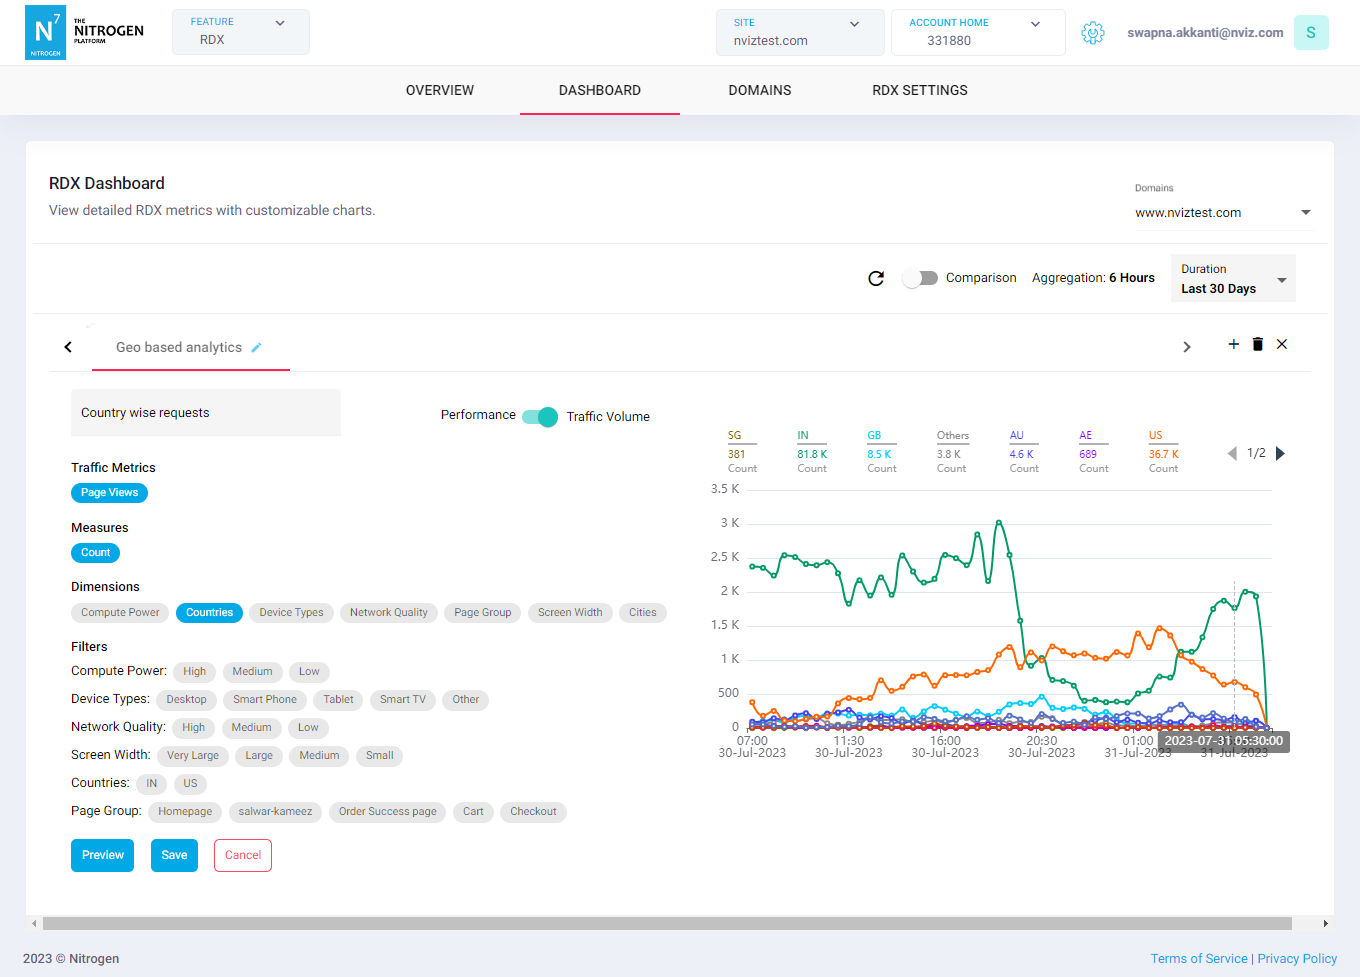The image size is (1360, 977).
Task: Edit the Geo based analytics tab name
Action: 256,348
